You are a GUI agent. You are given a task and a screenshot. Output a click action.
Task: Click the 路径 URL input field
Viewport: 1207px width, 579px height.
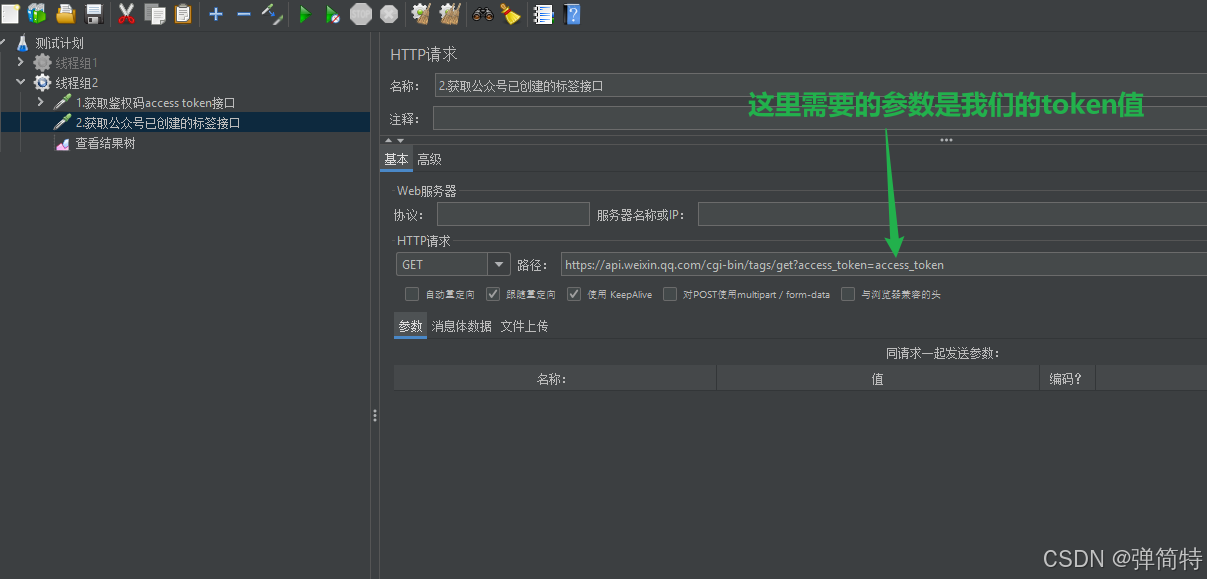pyautogui.click(x=800, y=263)
